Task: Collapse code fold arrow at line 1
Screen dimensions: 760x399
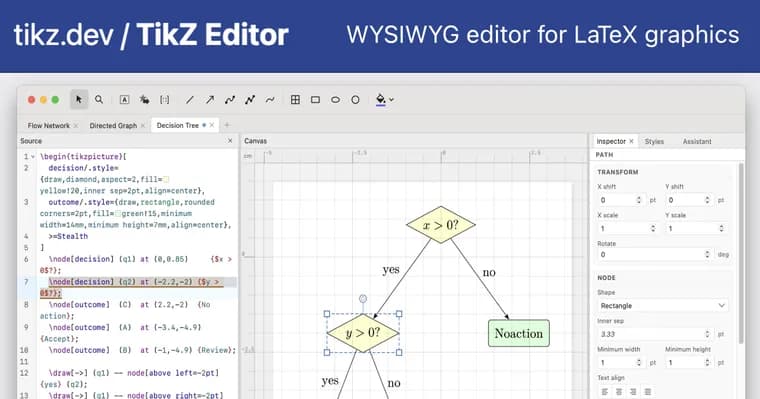Action: pos(33,157)
